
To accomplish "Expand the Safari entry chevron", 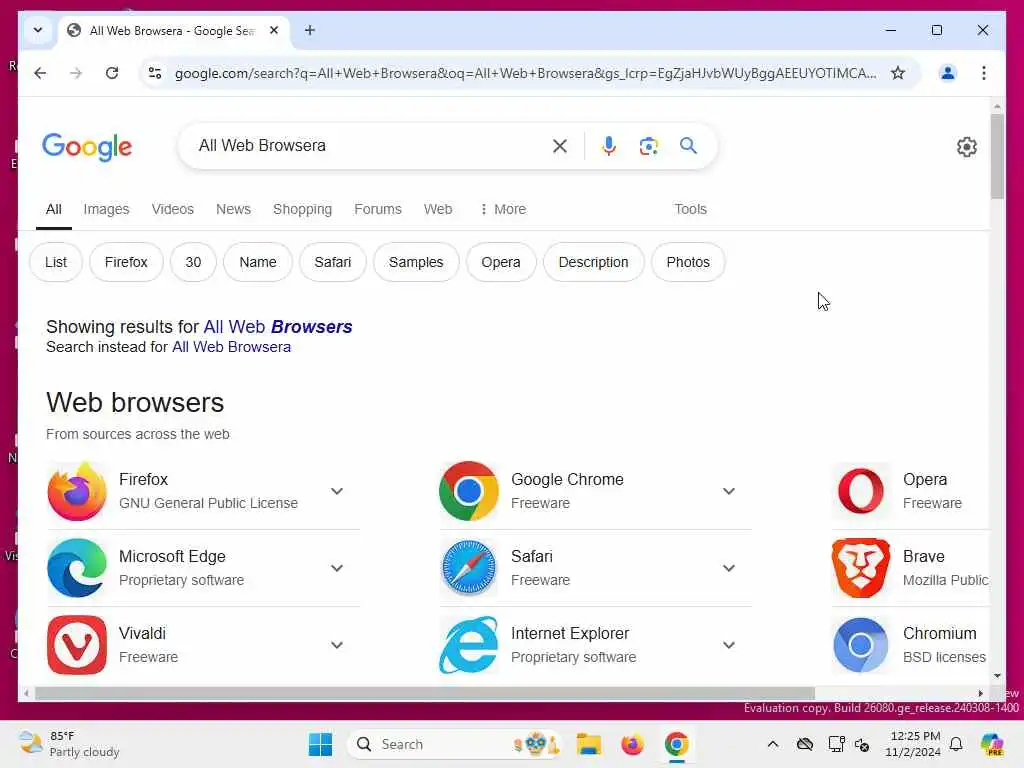I will coord(729,568).
